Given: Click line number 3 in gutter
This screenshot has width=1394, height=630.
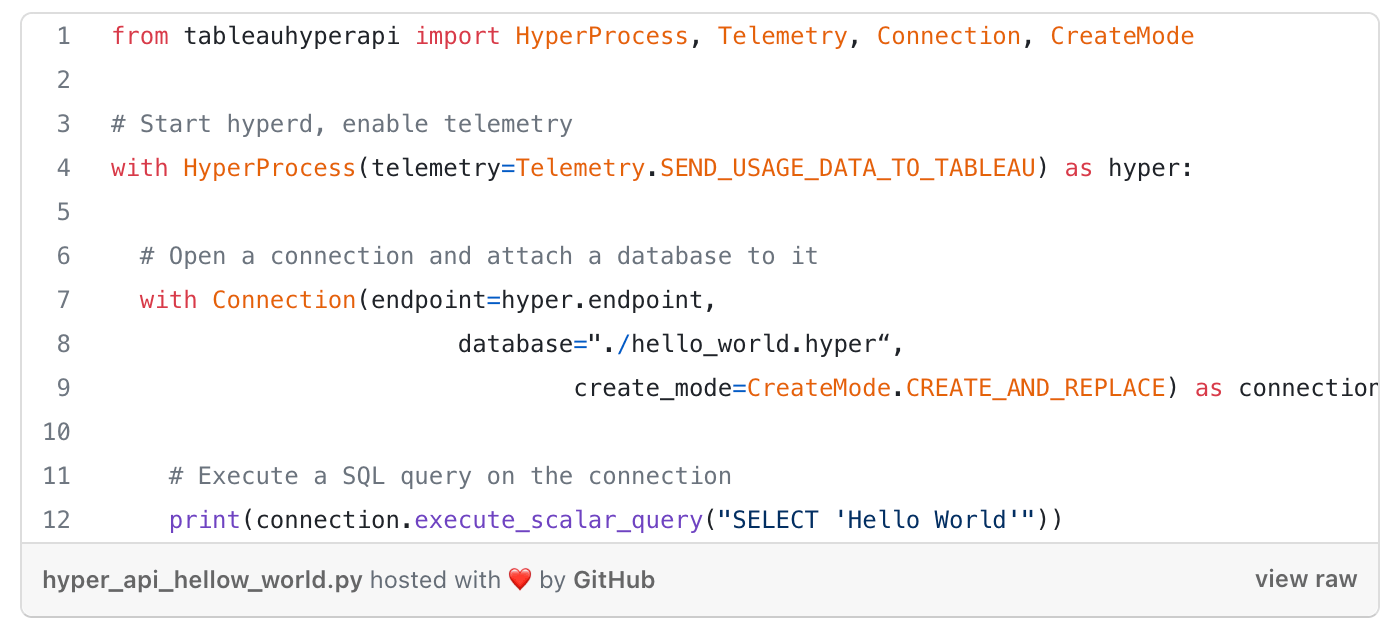Looking at the screenshot, I should click(63, 124).
